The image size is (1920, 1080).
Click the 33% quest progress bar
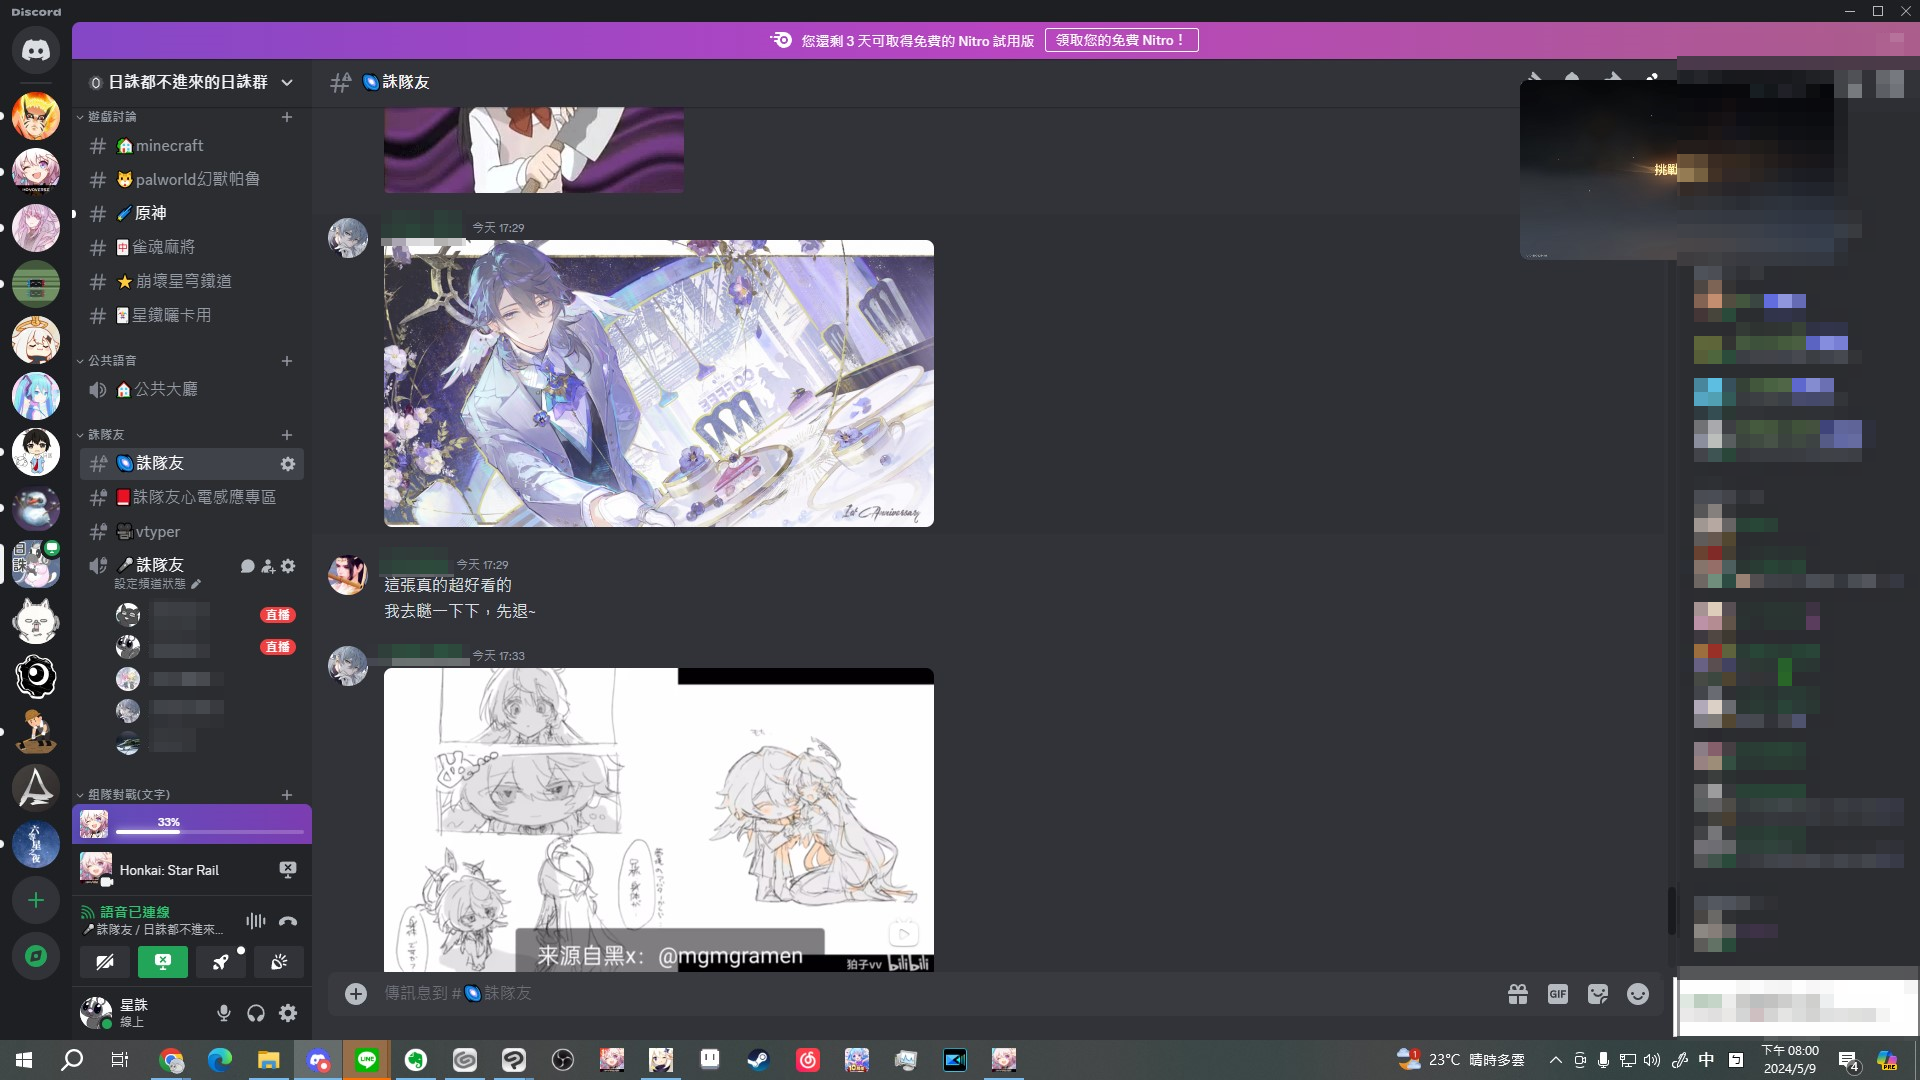click(x=209, y=832)
